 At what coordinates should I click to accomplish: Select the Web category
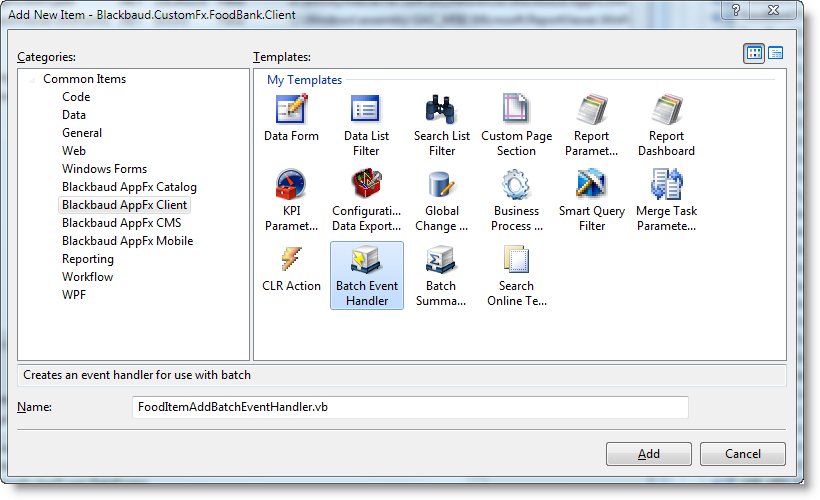click(x=74, y=151)
